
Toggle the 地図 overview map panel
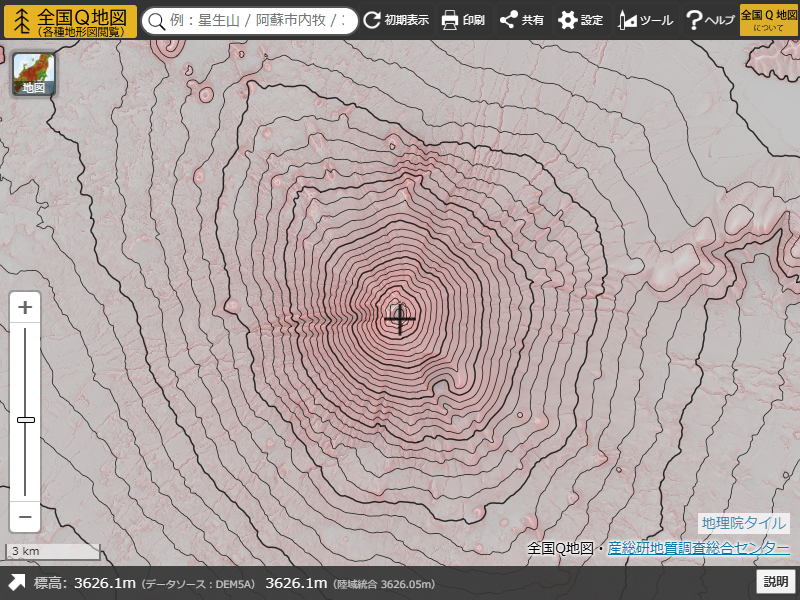[x=33, y=73]
